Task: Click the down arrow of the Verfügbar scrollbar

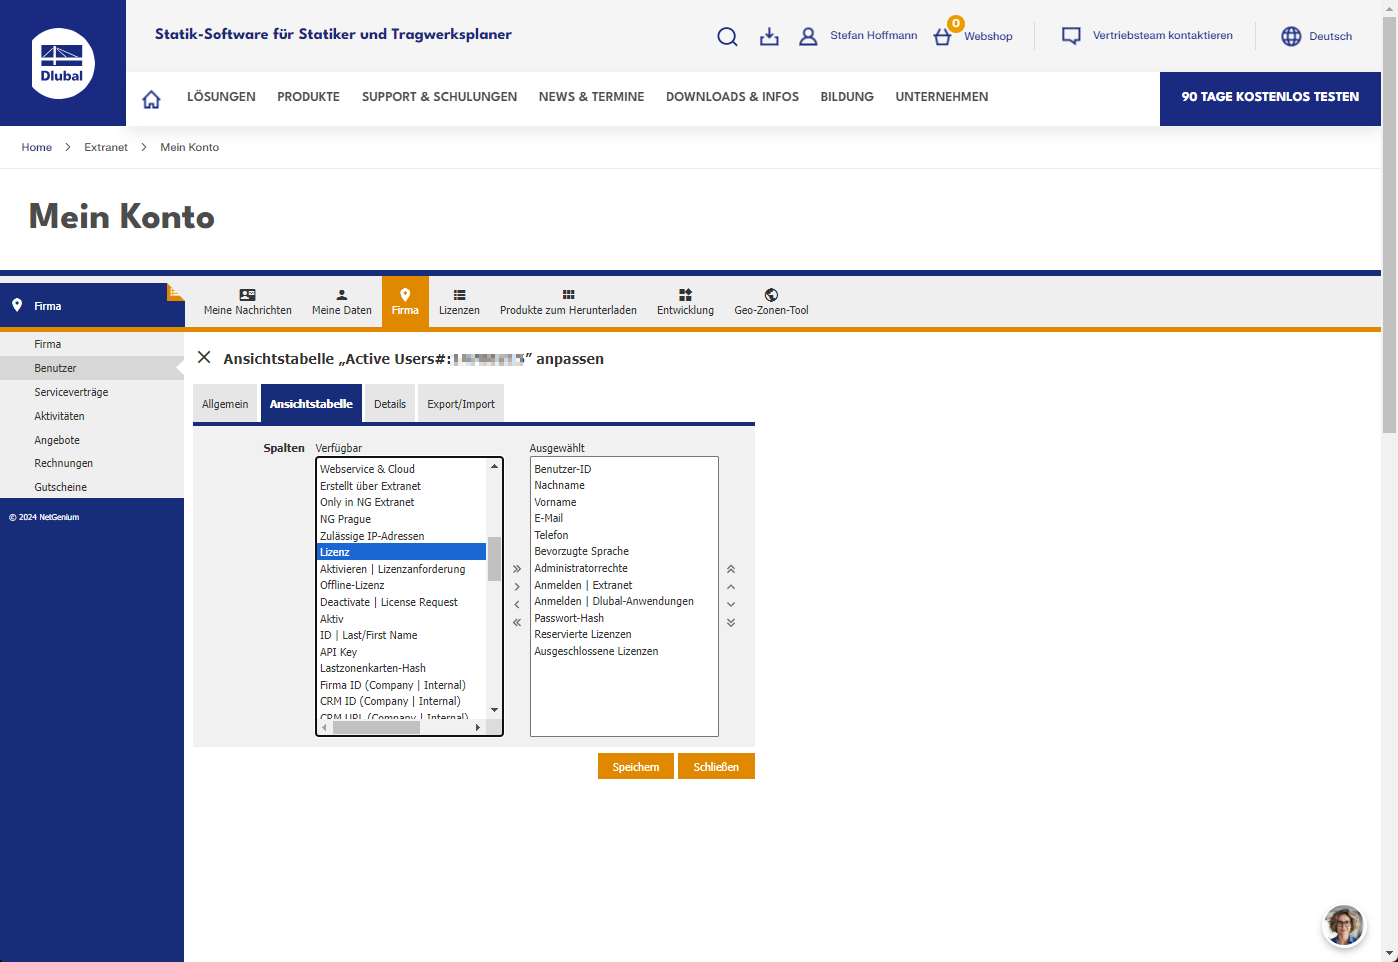Action: [494, 709]
